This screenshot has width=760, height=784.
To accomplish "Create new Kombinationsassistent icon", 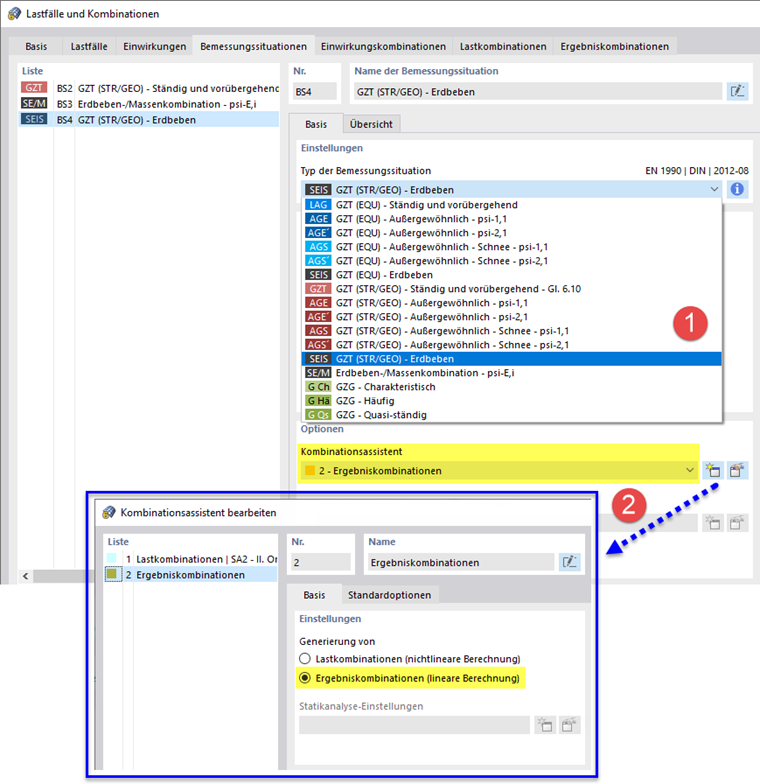I will point(712,470).
